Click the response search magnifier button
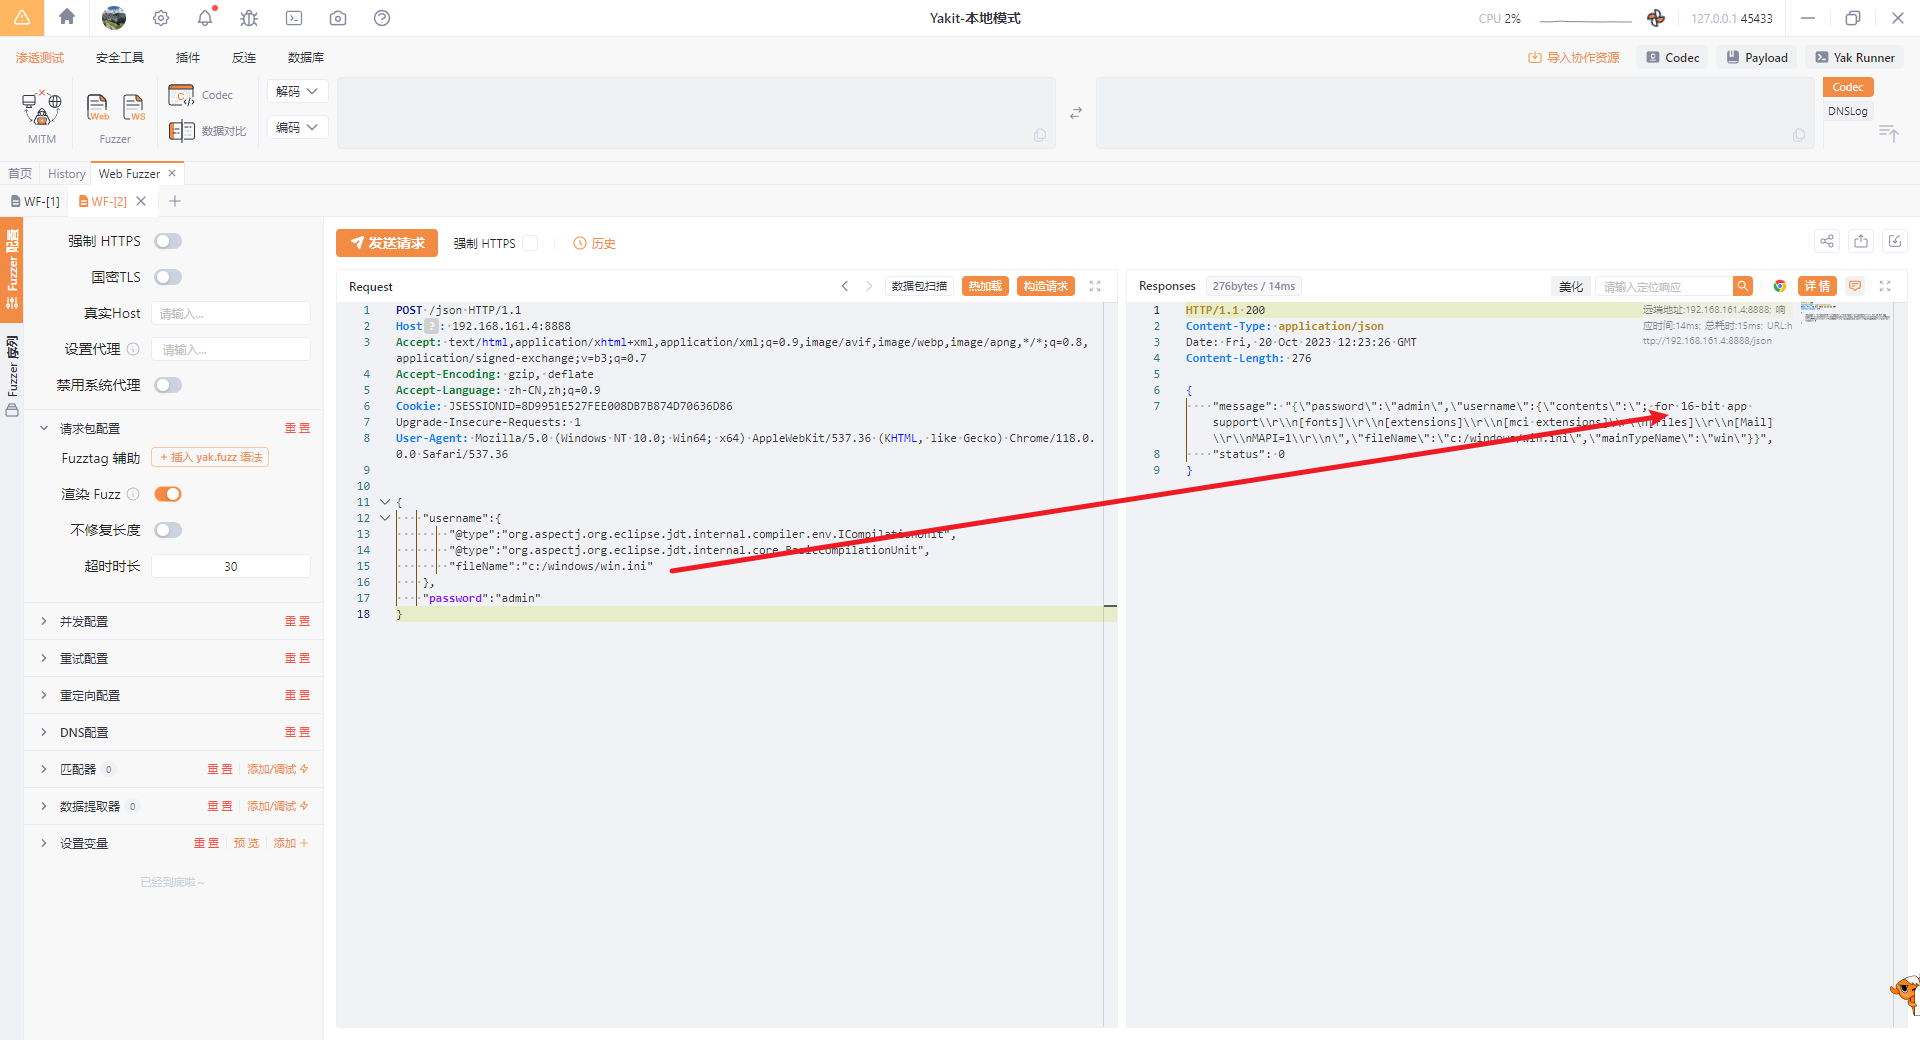This screenshot has width=1920, height=1040. pos(1743,286)
